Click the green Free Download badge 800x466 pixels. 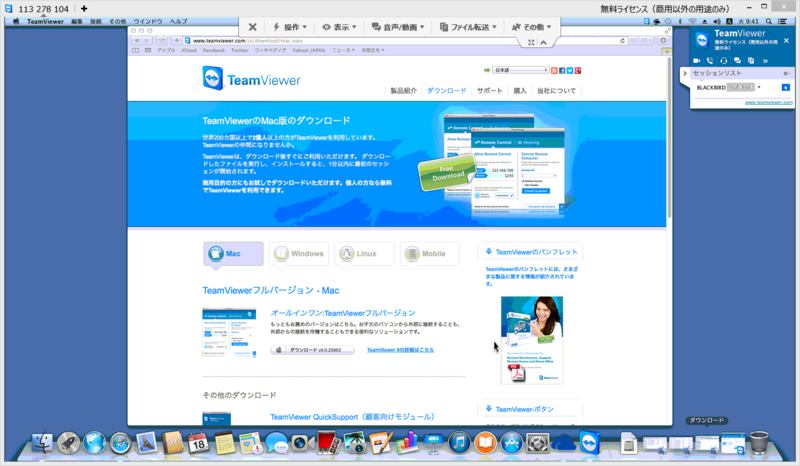click(447, 173)
